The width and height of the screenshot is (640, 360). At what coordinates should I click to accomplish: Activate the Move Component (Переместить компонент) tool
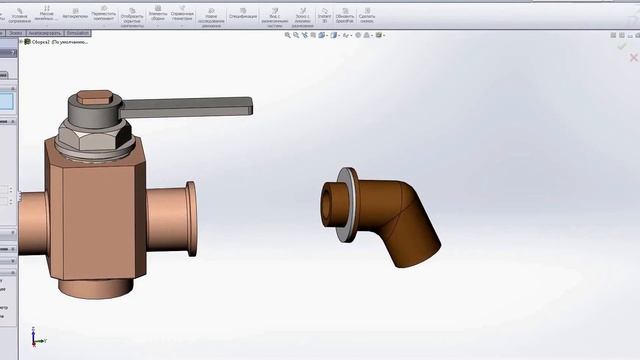(x=104, y=14)
